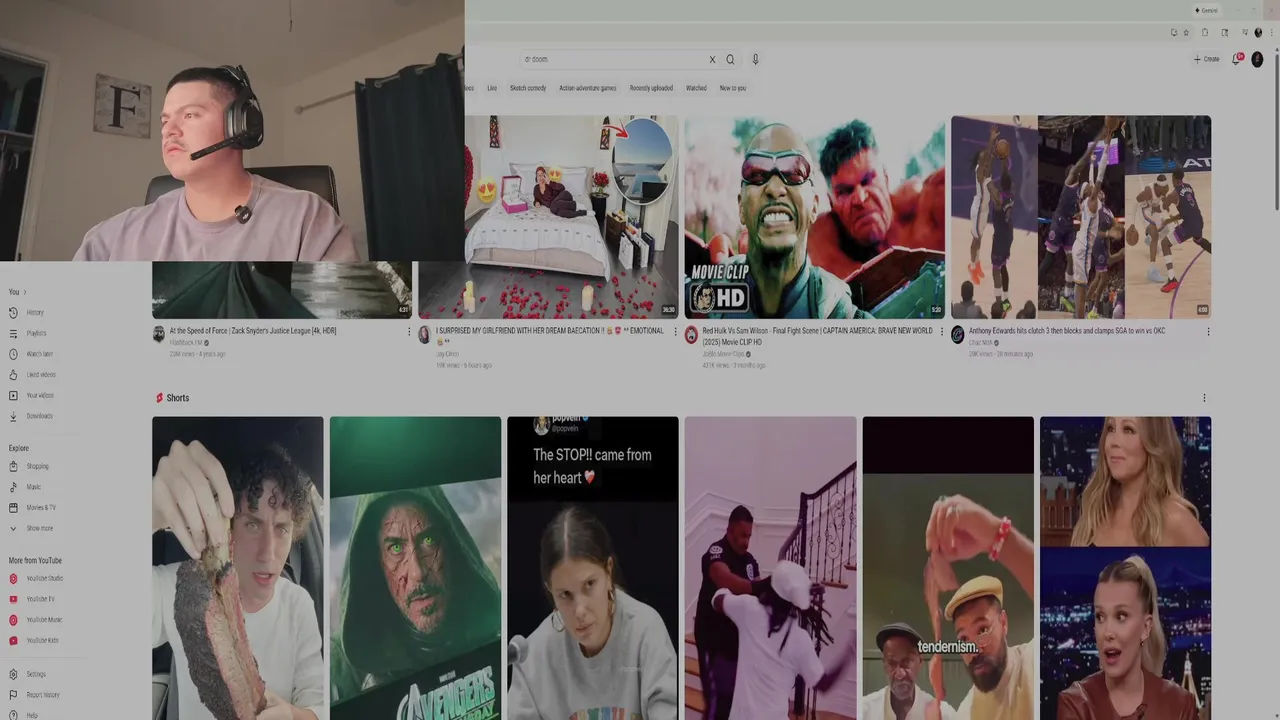
Task: Open the green-hooded Avengers Doom Short
Action: pos(415,568)
